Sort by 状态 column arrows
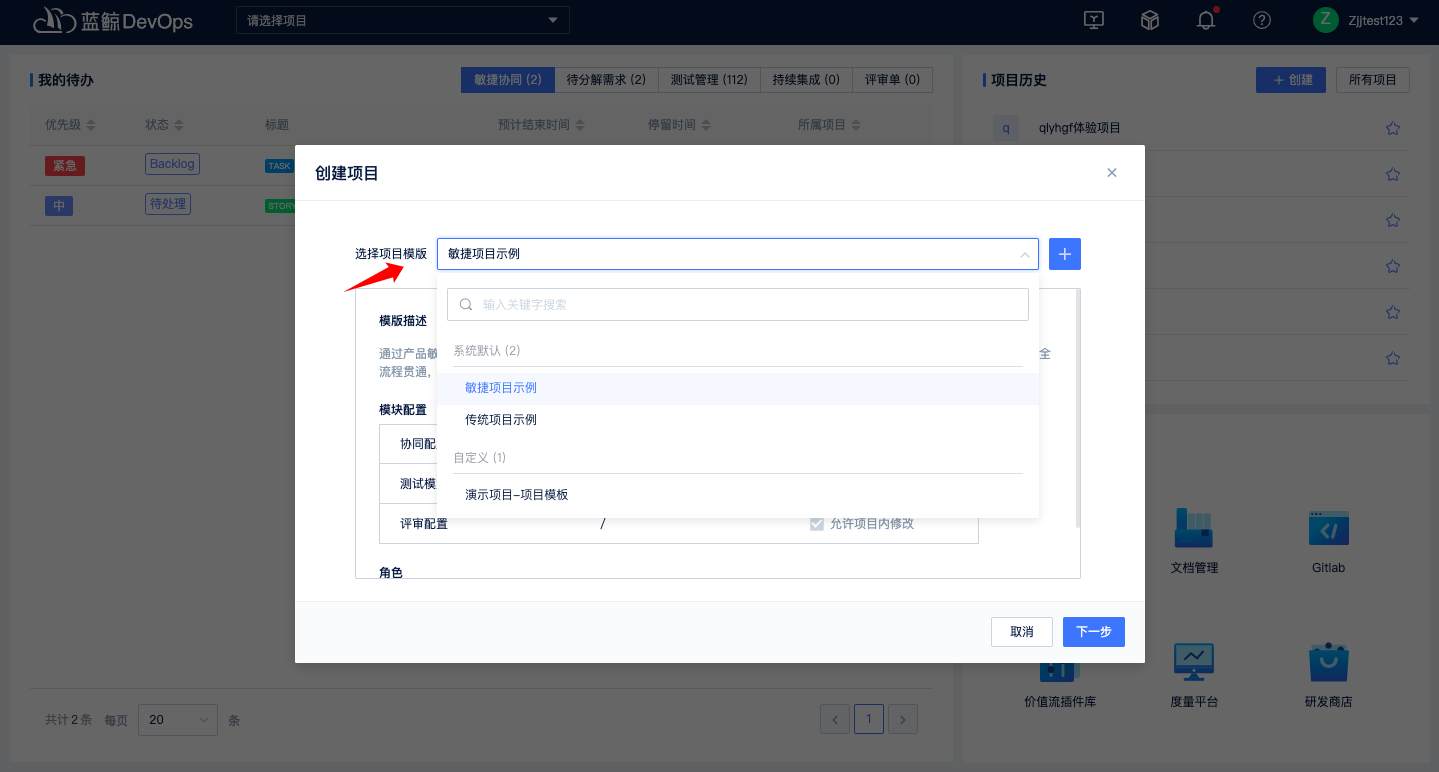1439x772 pixels. pos(179,126)
